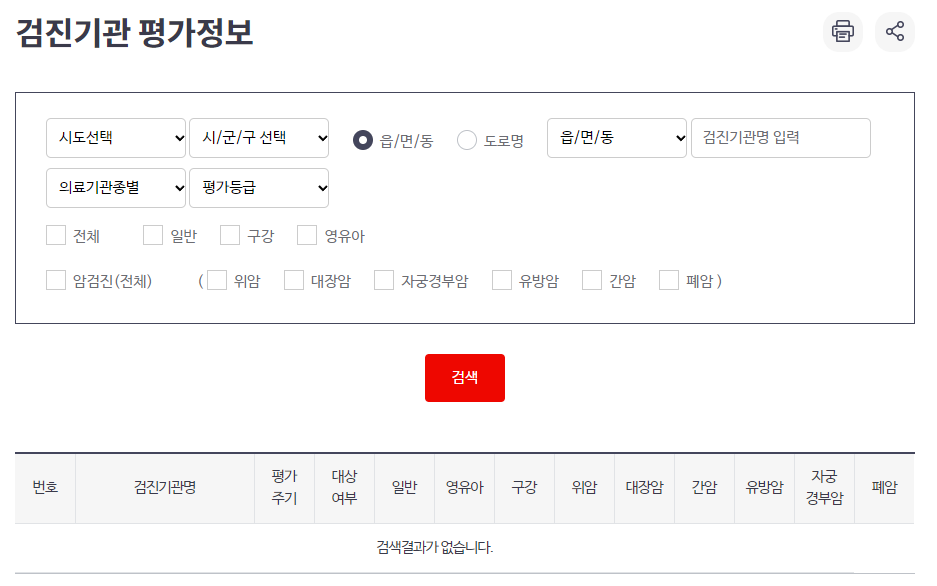Check the 일반 checkbox
The image size is (937, 586).
tap(153, 234)
